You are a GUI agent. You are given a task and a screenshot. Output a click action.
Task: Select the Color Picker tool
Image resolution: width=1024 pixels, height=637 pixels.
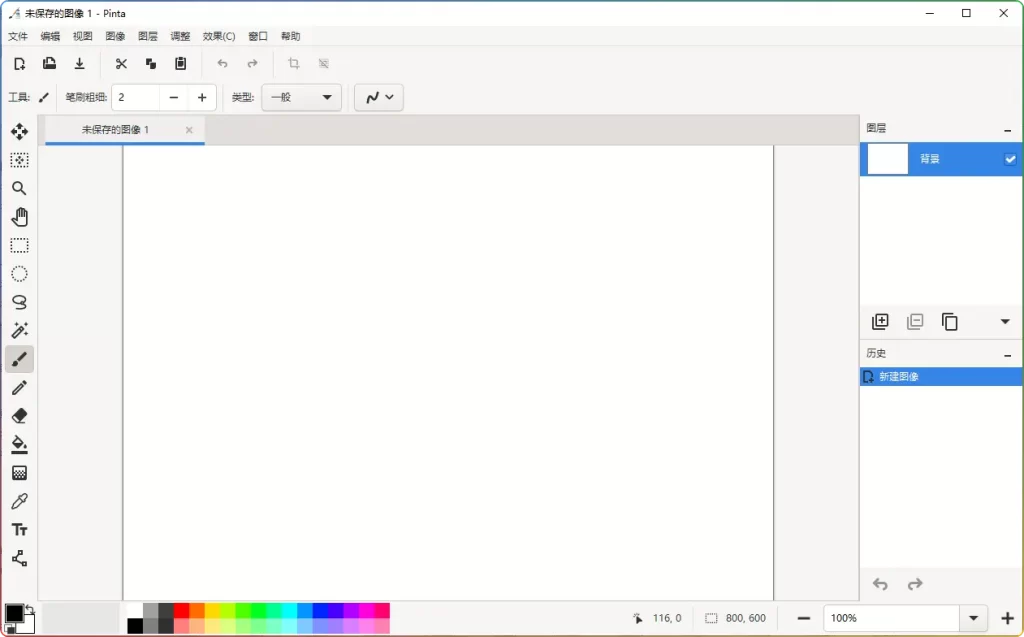pyautogui.click(x=19, y=501)
